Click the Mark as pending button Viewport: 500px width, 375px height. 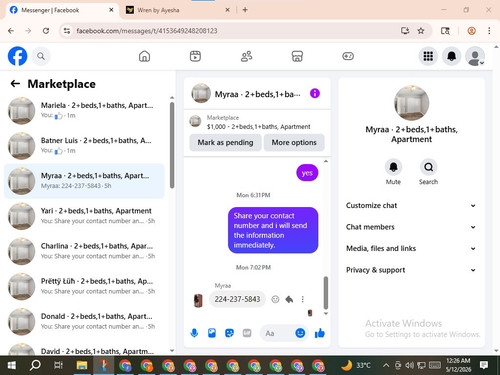pos(225,142)
